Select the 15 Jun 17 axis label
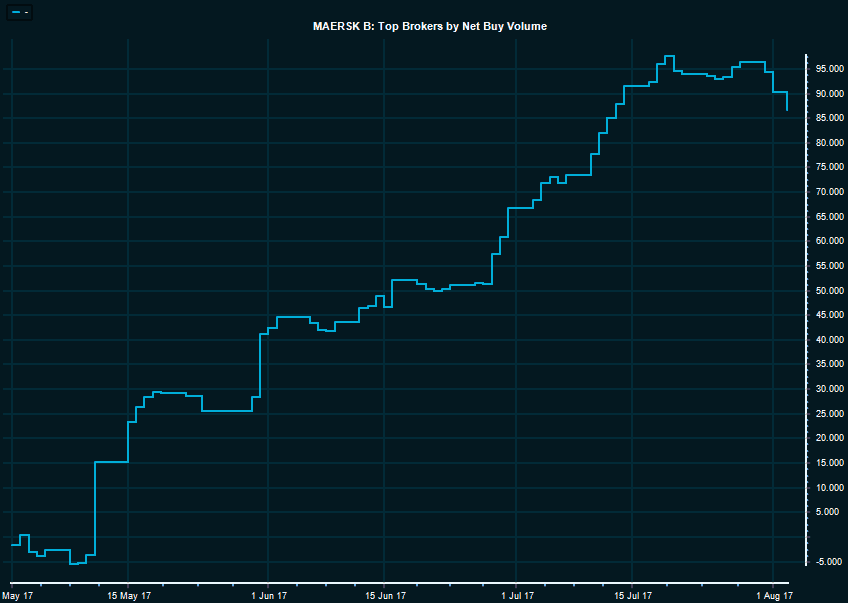This screenshot has width=848, height=603. pyautogui.click(x=384, y=596)
